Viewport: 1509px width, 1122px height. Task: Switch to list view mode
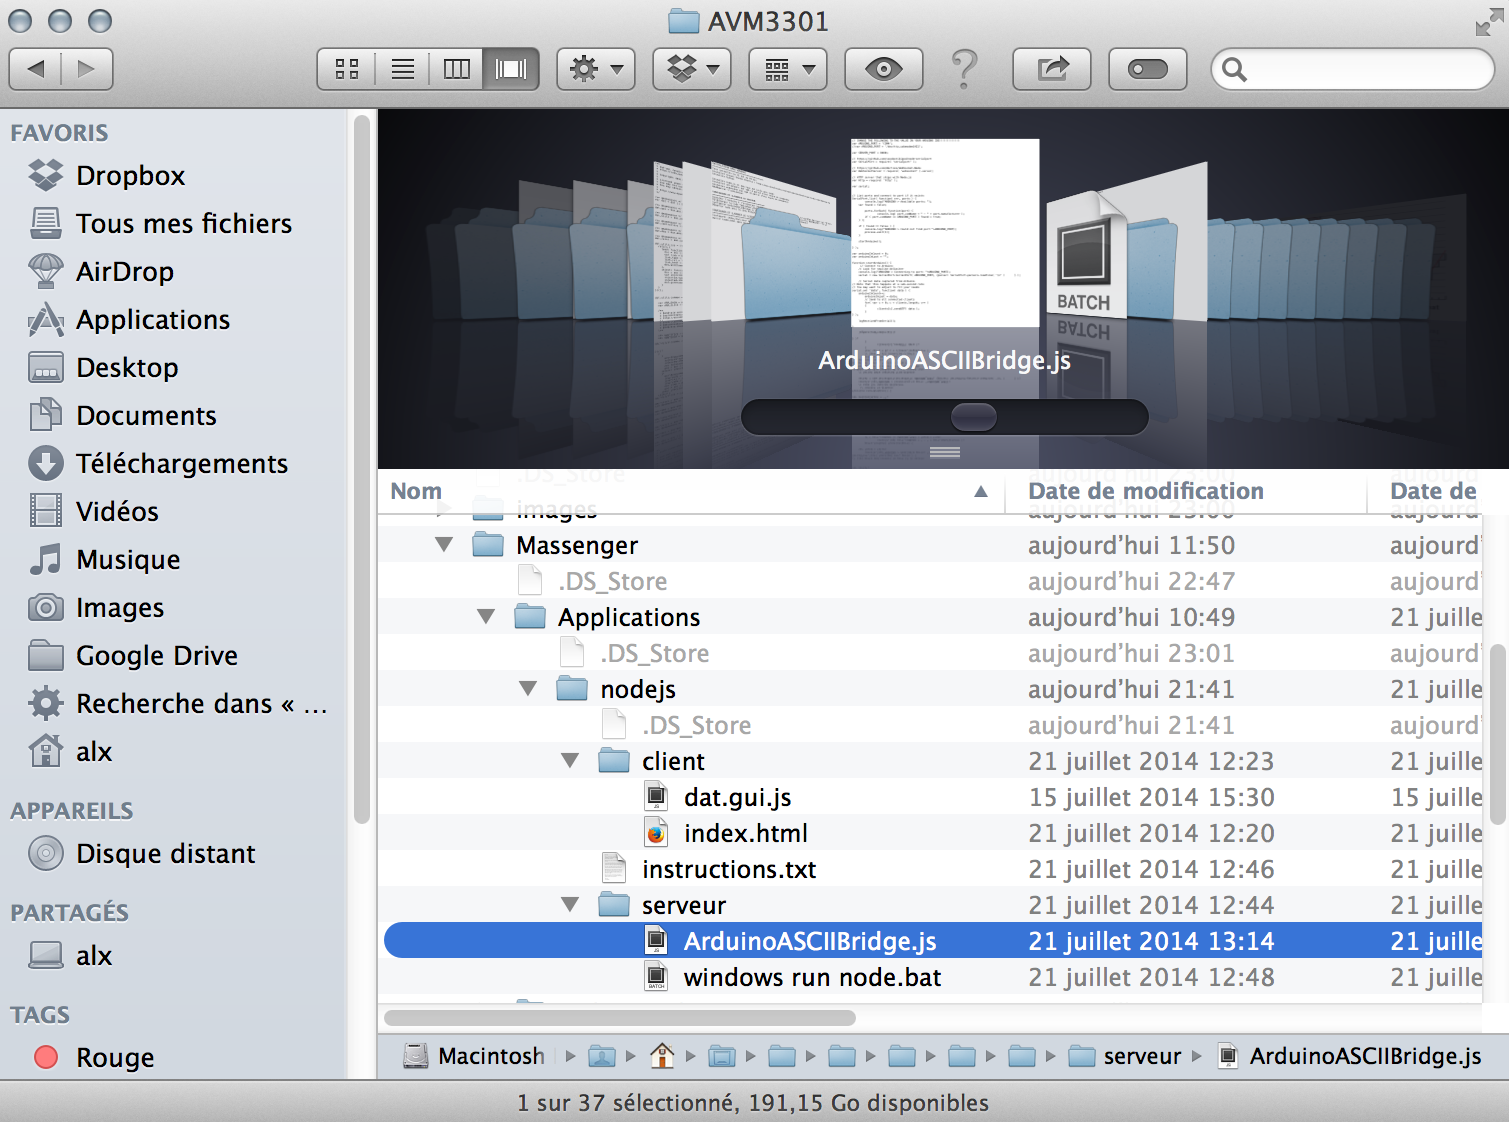[x=403, y=69]
